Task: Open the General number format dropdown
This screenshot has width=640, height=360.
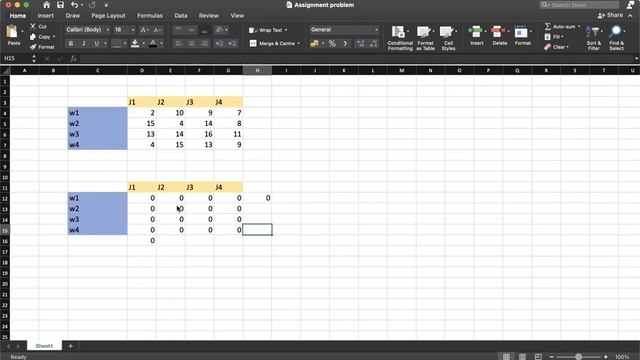Action: coord(344,30)
